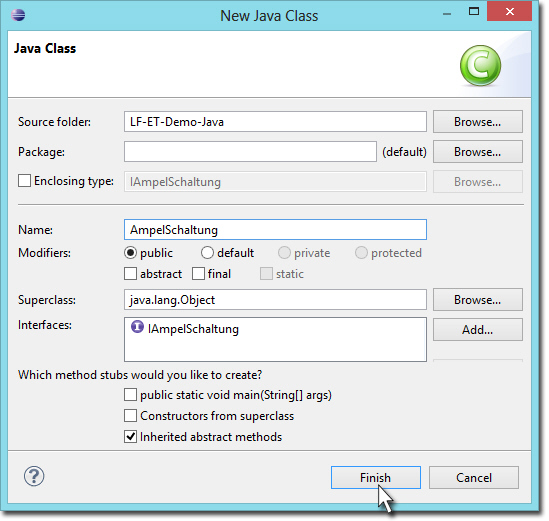Enable public static void main stub

coord(130,395)
